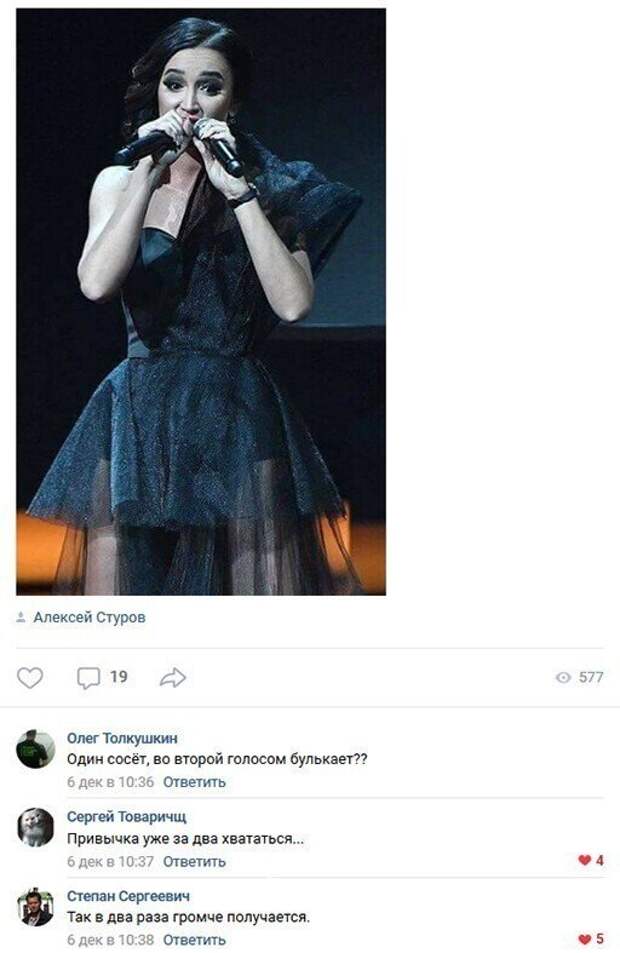Open comments via speech bubble icon
620x953 pixels.
pyautogui.click(x=88, y=678)
